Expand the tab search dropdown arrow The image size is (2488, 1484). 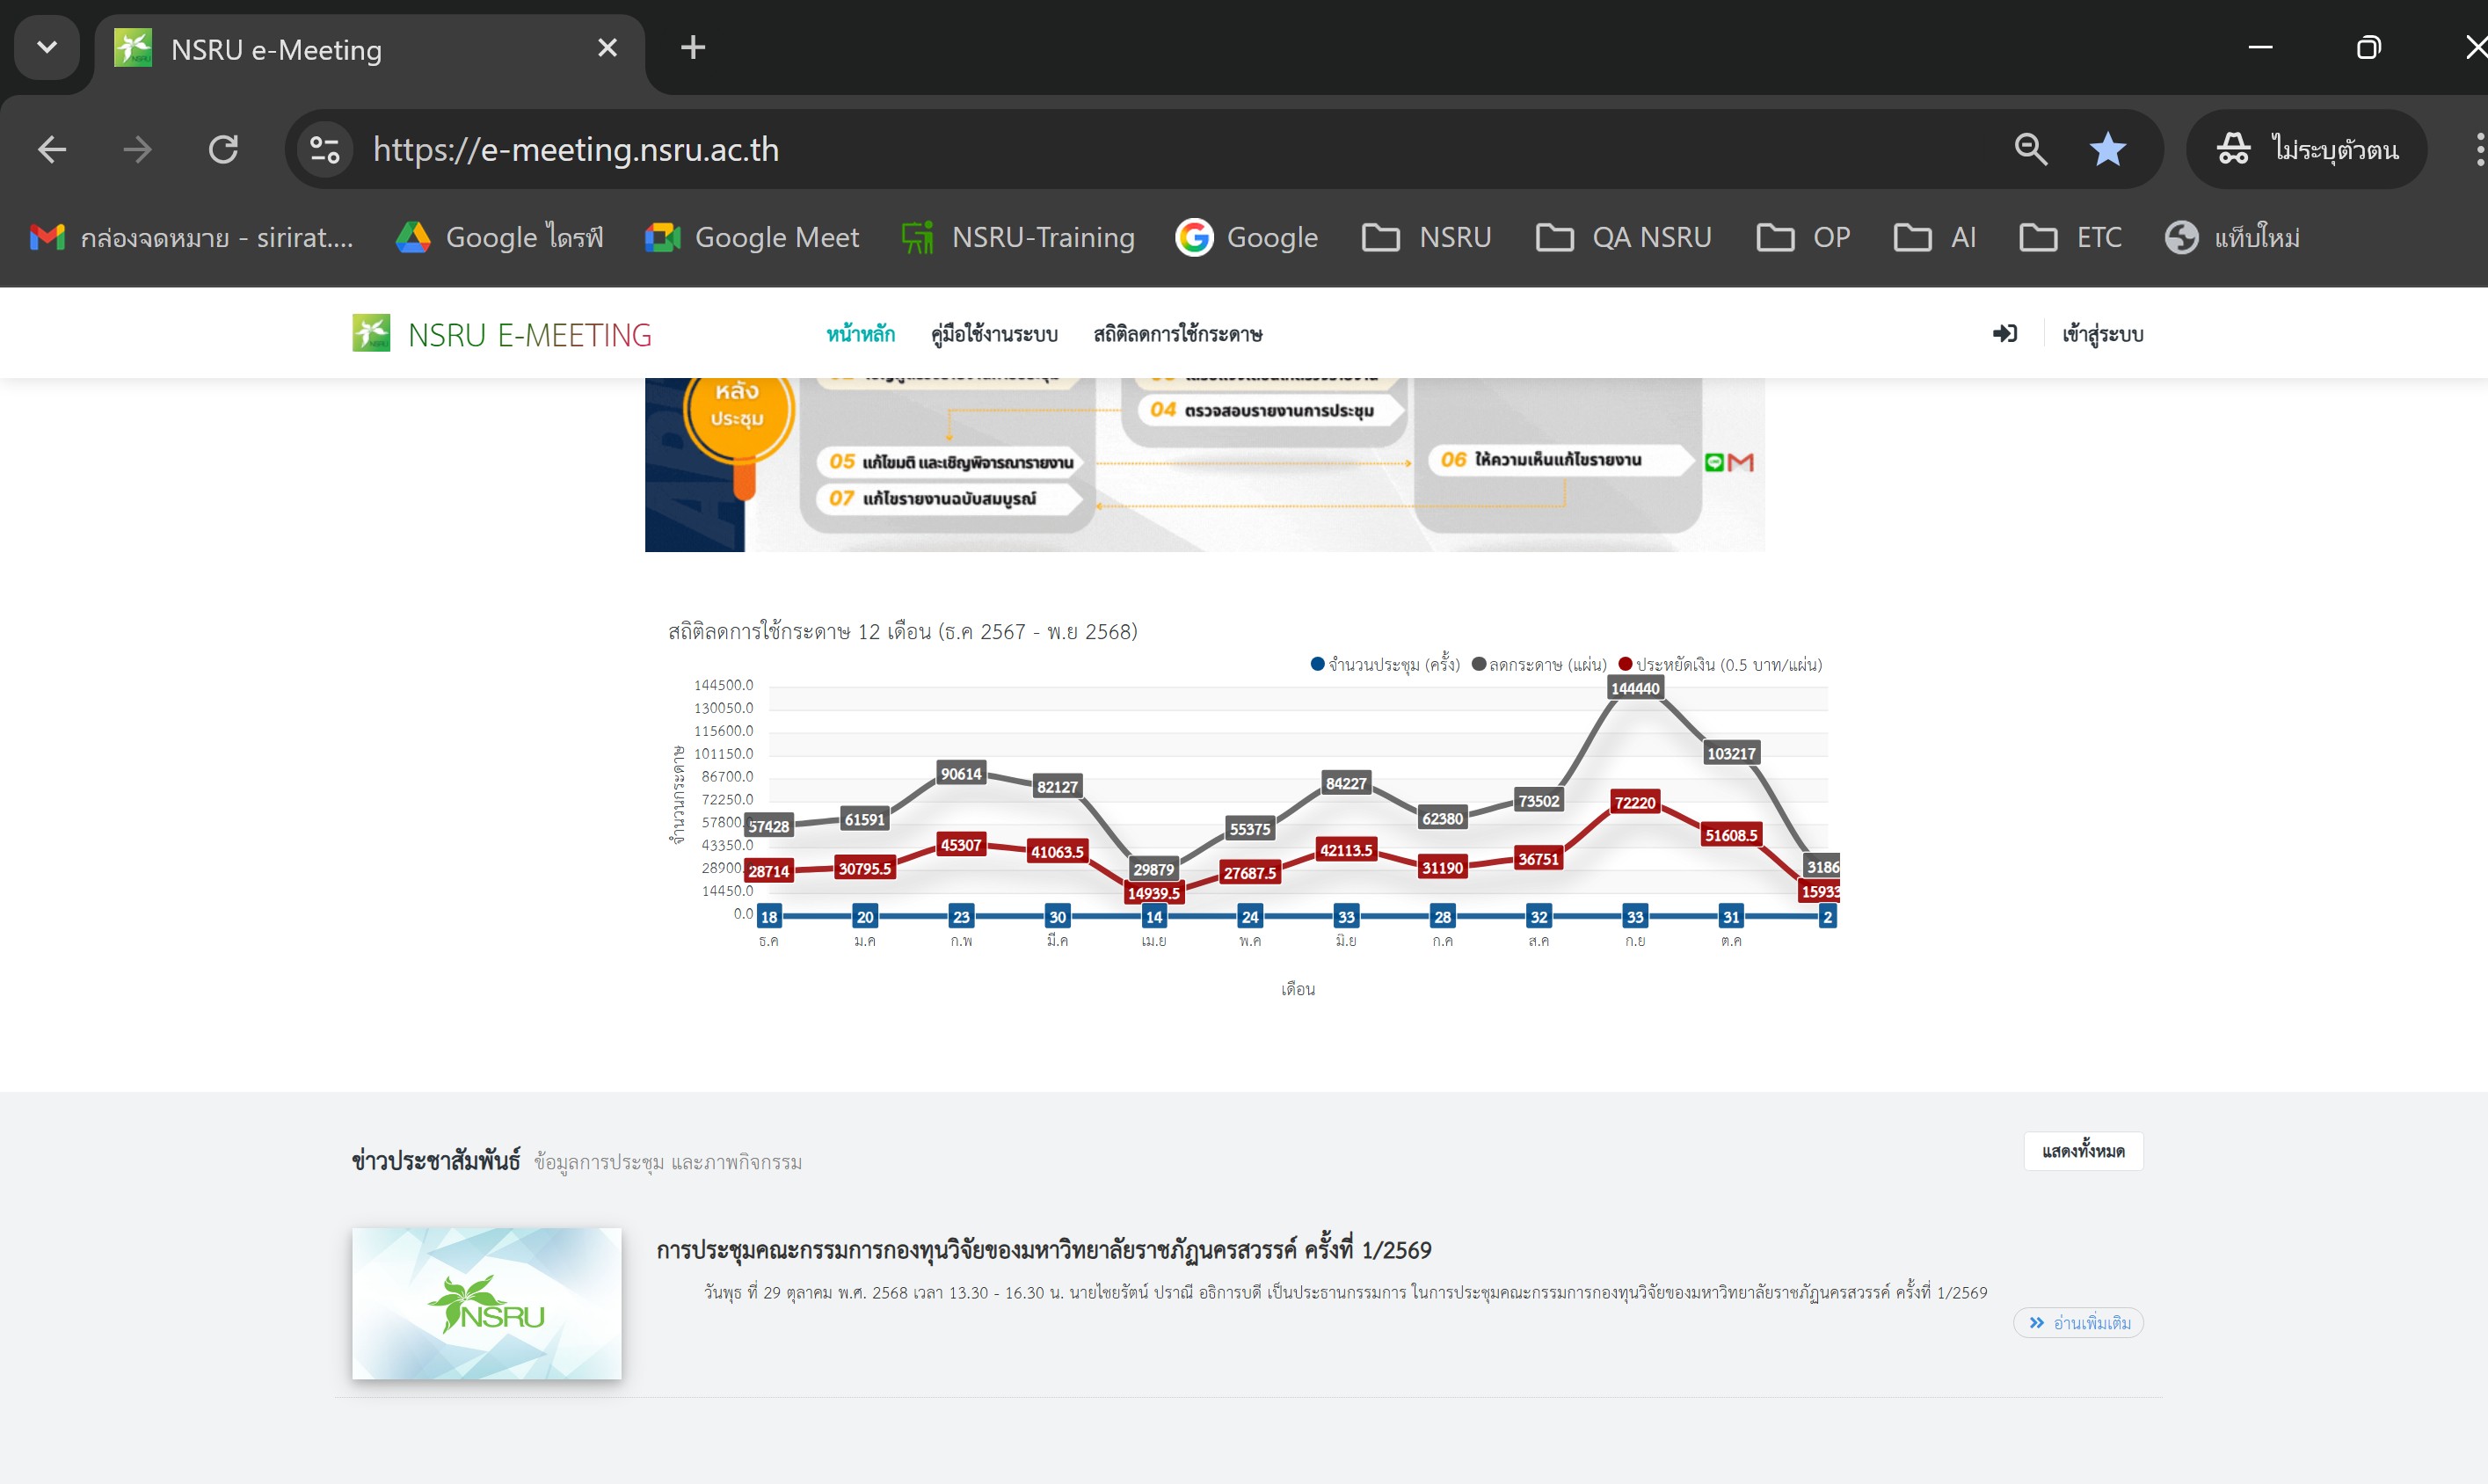pos(46,48)
